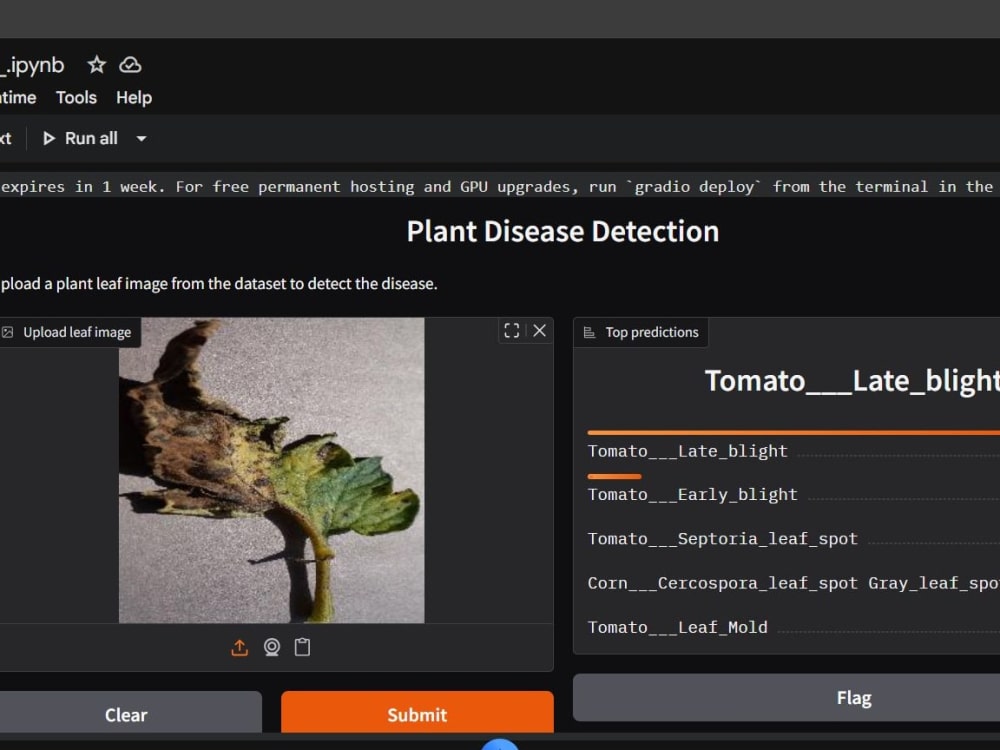Click the Tomato___Late_blight confidence bar

pyautogui.click(x=793, y=432)
